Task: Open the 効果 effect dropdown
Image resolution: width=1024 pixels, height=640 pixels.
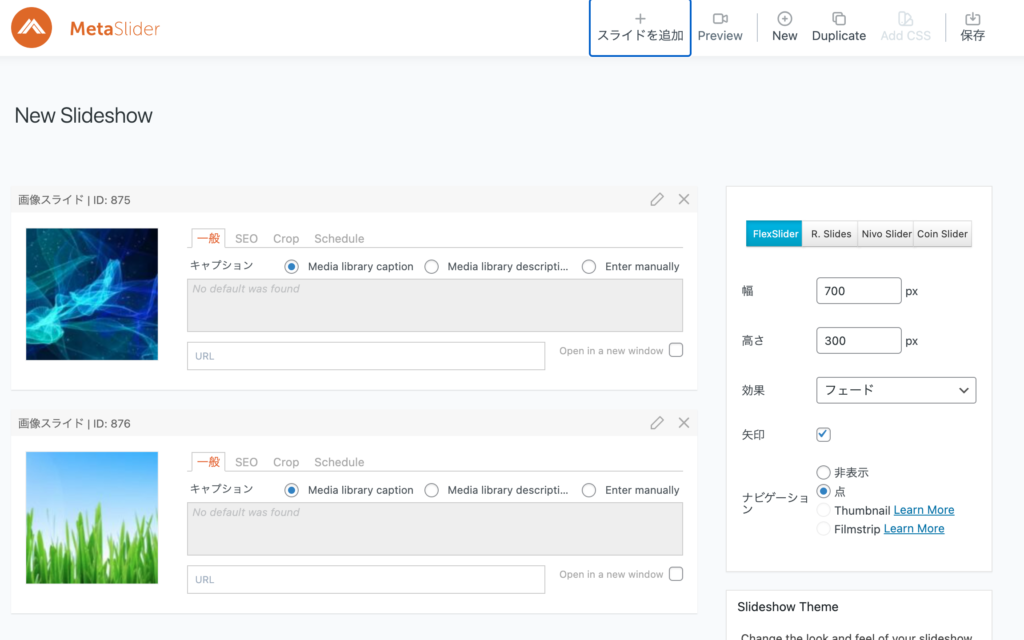Action: click(x=896, y=390)
